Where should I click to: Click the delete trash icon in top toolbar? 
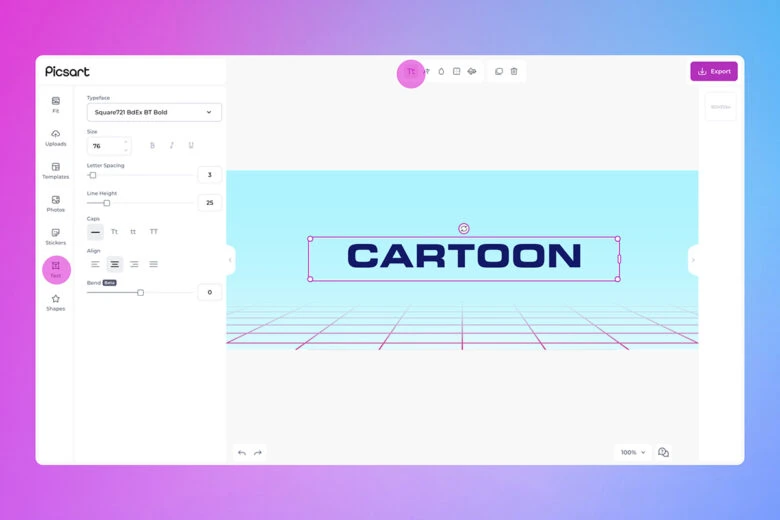514,72
